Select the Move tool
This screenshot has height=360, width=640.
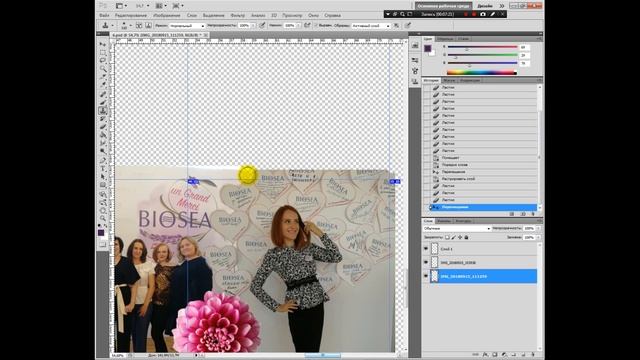102,44
